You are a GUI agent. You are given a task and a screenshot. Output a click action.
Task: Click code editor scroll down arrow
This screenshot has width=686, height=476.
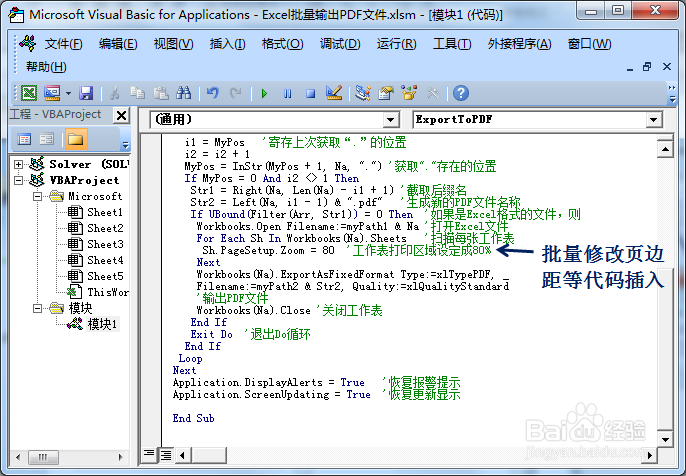coord(665,439)
